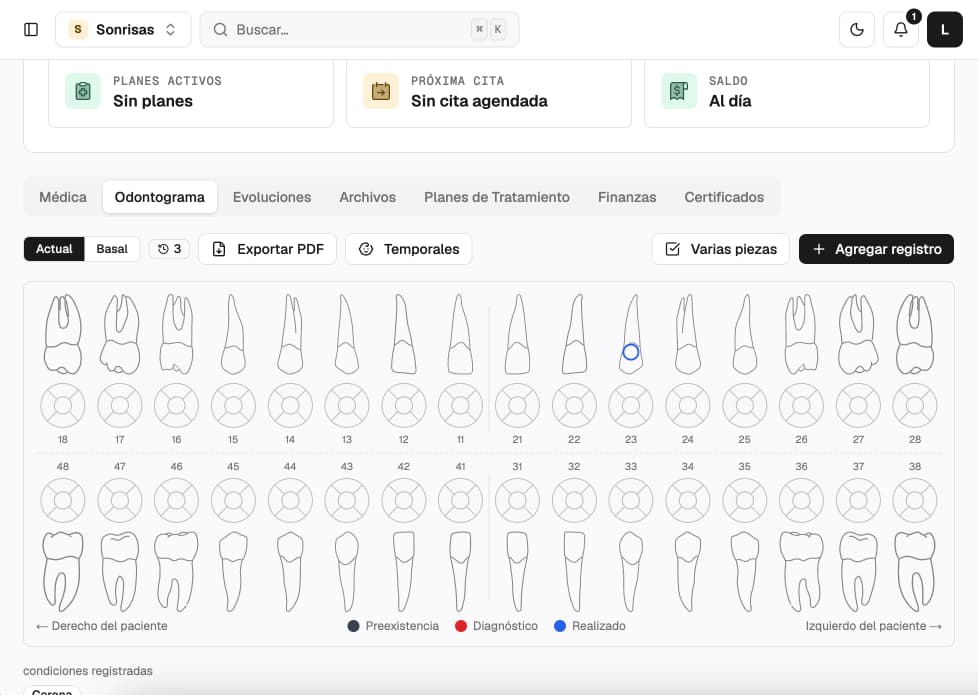Switch to the Médica tab
The height and width of the screenshot is (695, 978).
[x=63, y=197]
